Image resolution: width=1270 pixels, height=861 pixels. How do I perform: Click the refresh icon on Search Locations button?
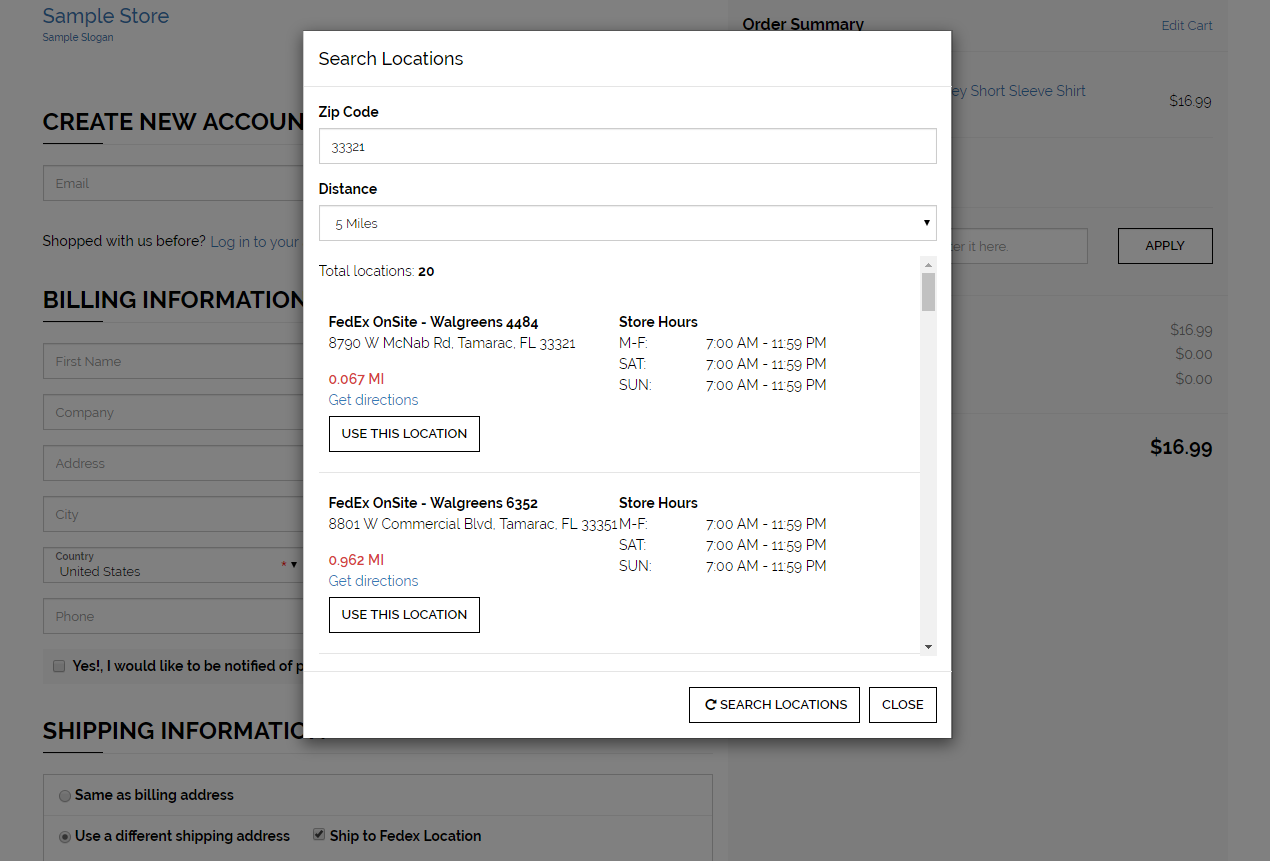coord(711,705)
